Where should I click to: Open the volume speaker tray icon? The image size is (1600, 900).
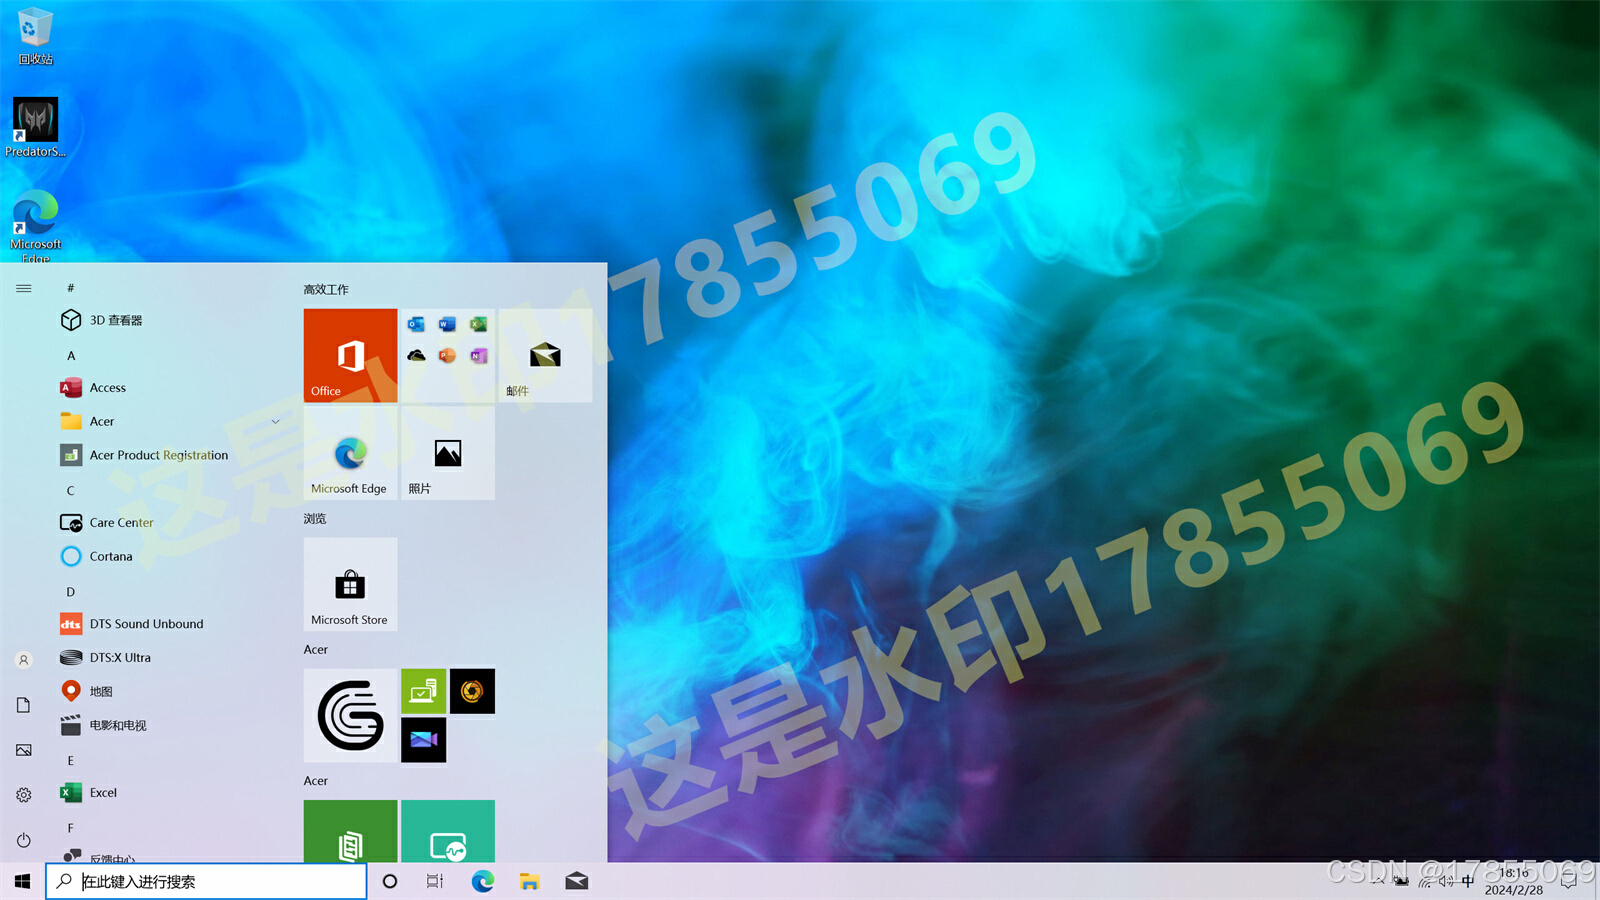click(1446, 881)
